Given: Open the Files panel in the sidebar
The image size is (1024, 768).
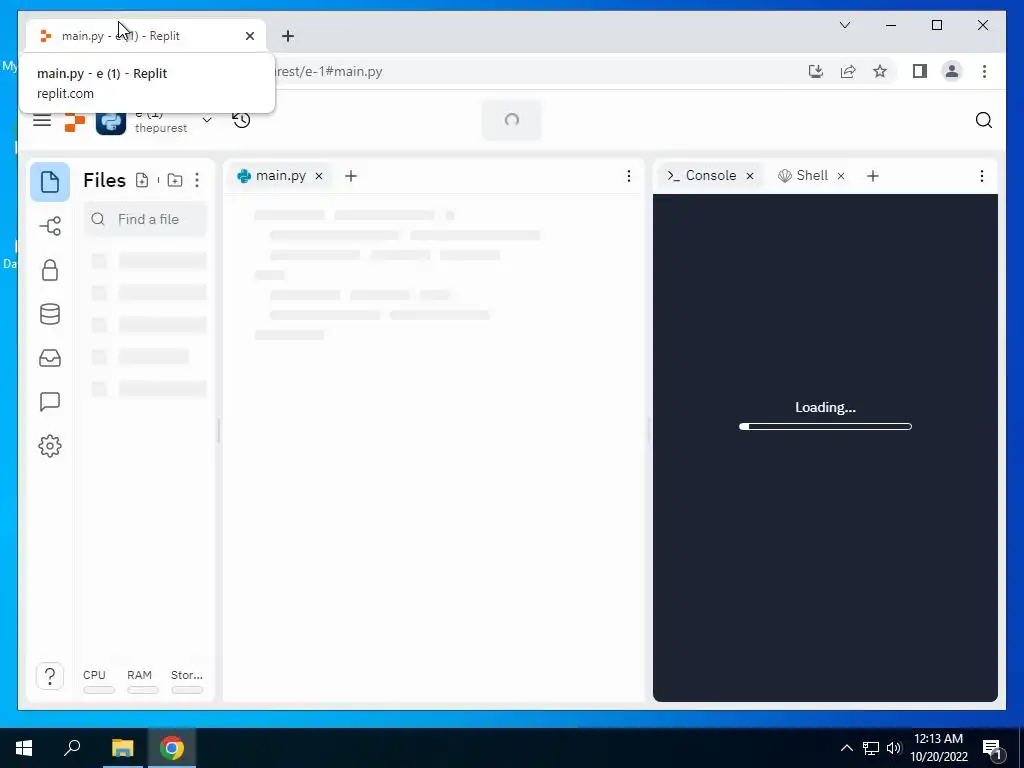Looking at the screenshot, I should pos(50,182).
